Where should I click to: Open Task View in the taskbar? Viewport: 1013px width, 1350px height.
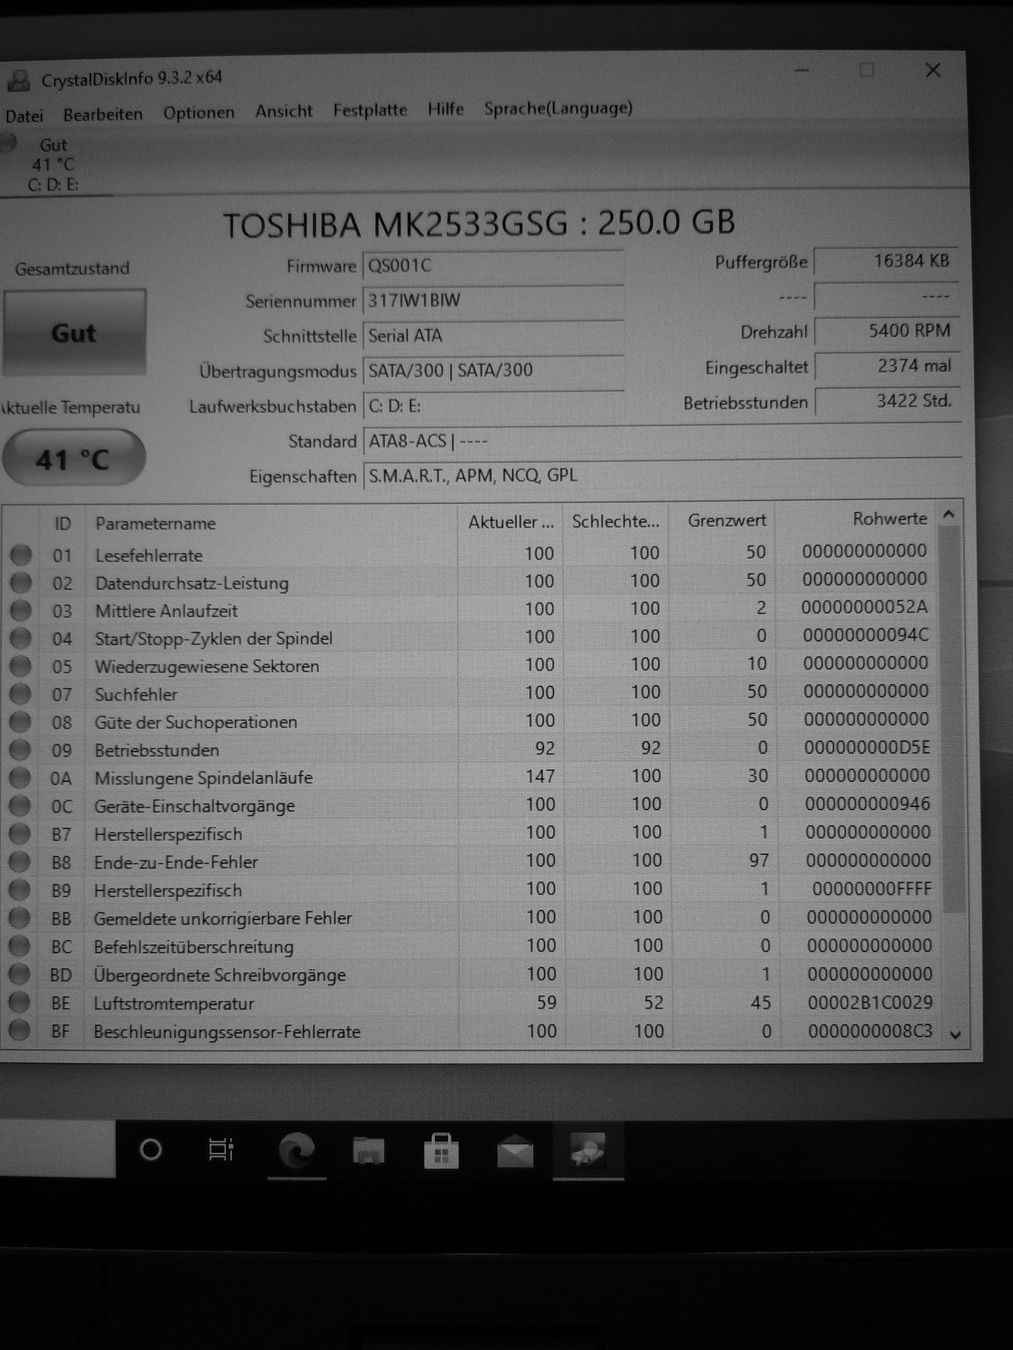tap(221, 1150)
